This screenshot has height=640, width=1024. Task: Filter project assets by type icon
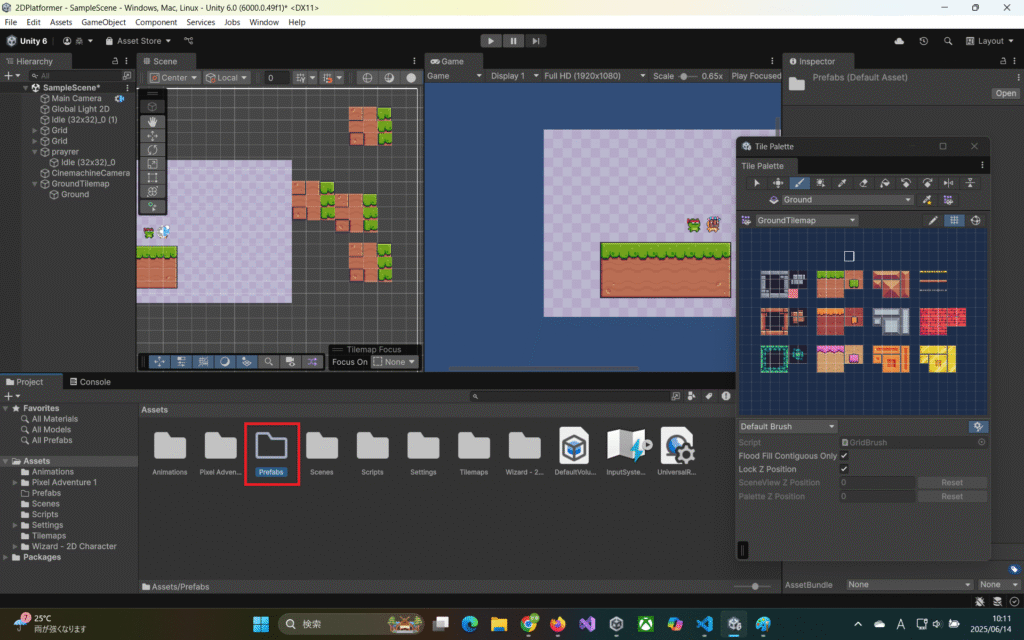[x=692, y=396]
